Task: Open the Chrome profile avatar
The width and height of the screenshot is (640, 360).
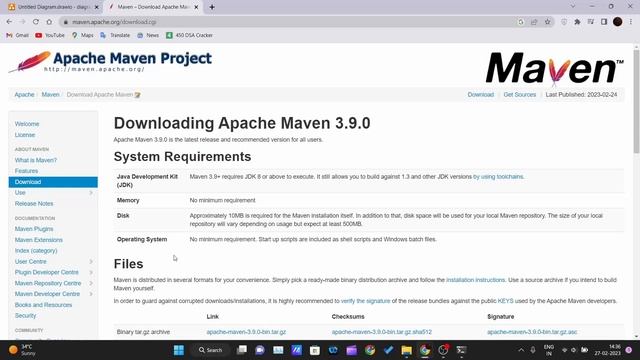Action: (x=618, y=22)
